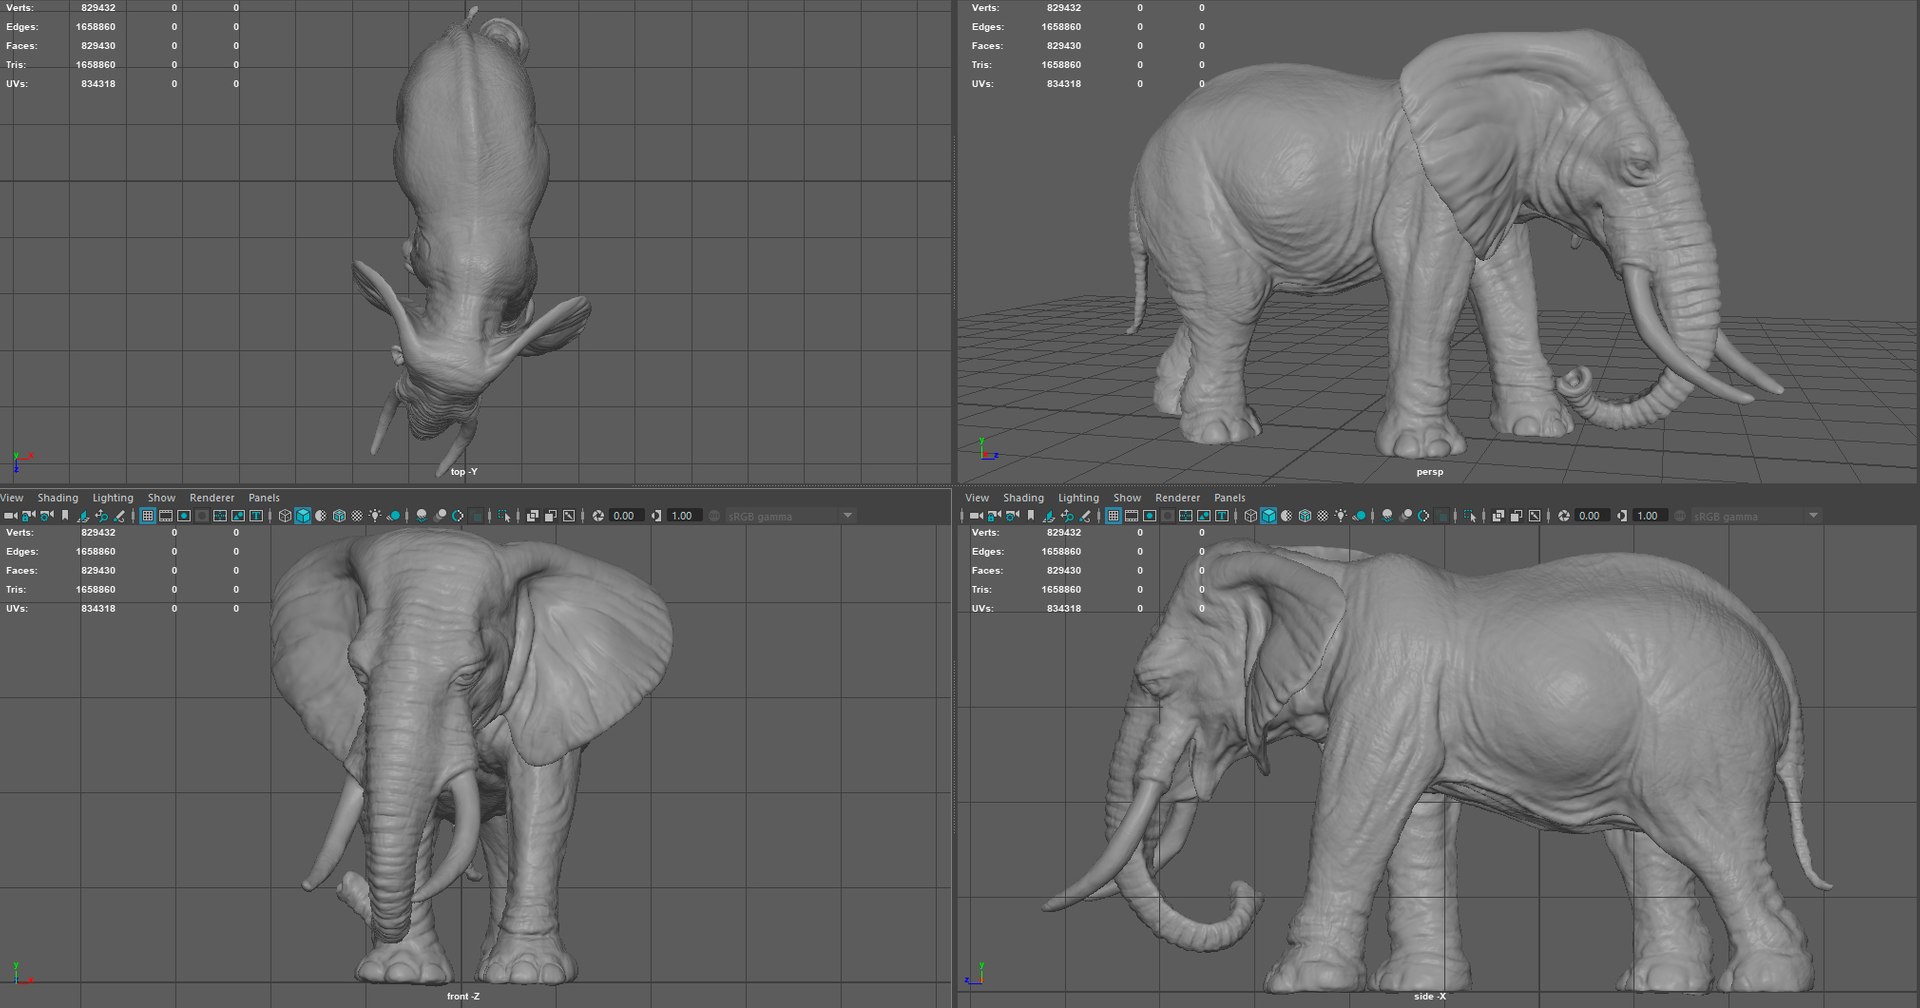
Task: Toggle Safe Action in front panel
Action: coord(238,516)
